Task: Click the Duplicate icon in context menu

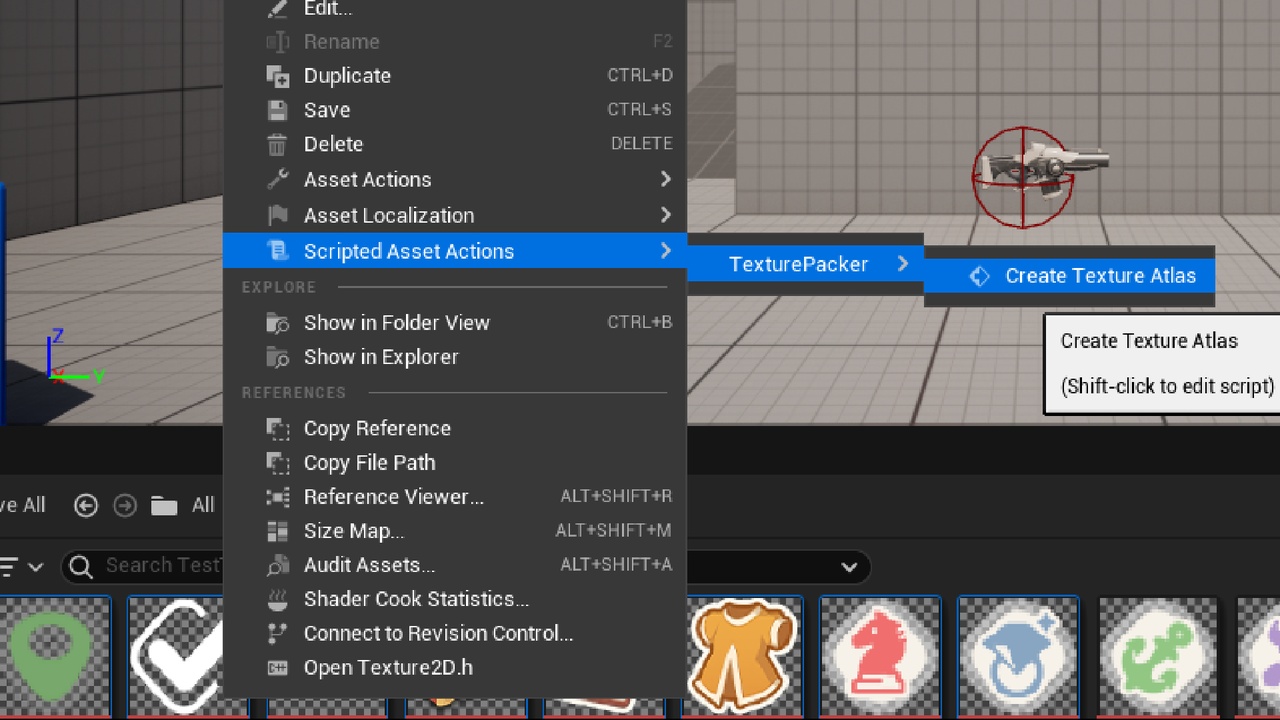Action: point(277,76)
